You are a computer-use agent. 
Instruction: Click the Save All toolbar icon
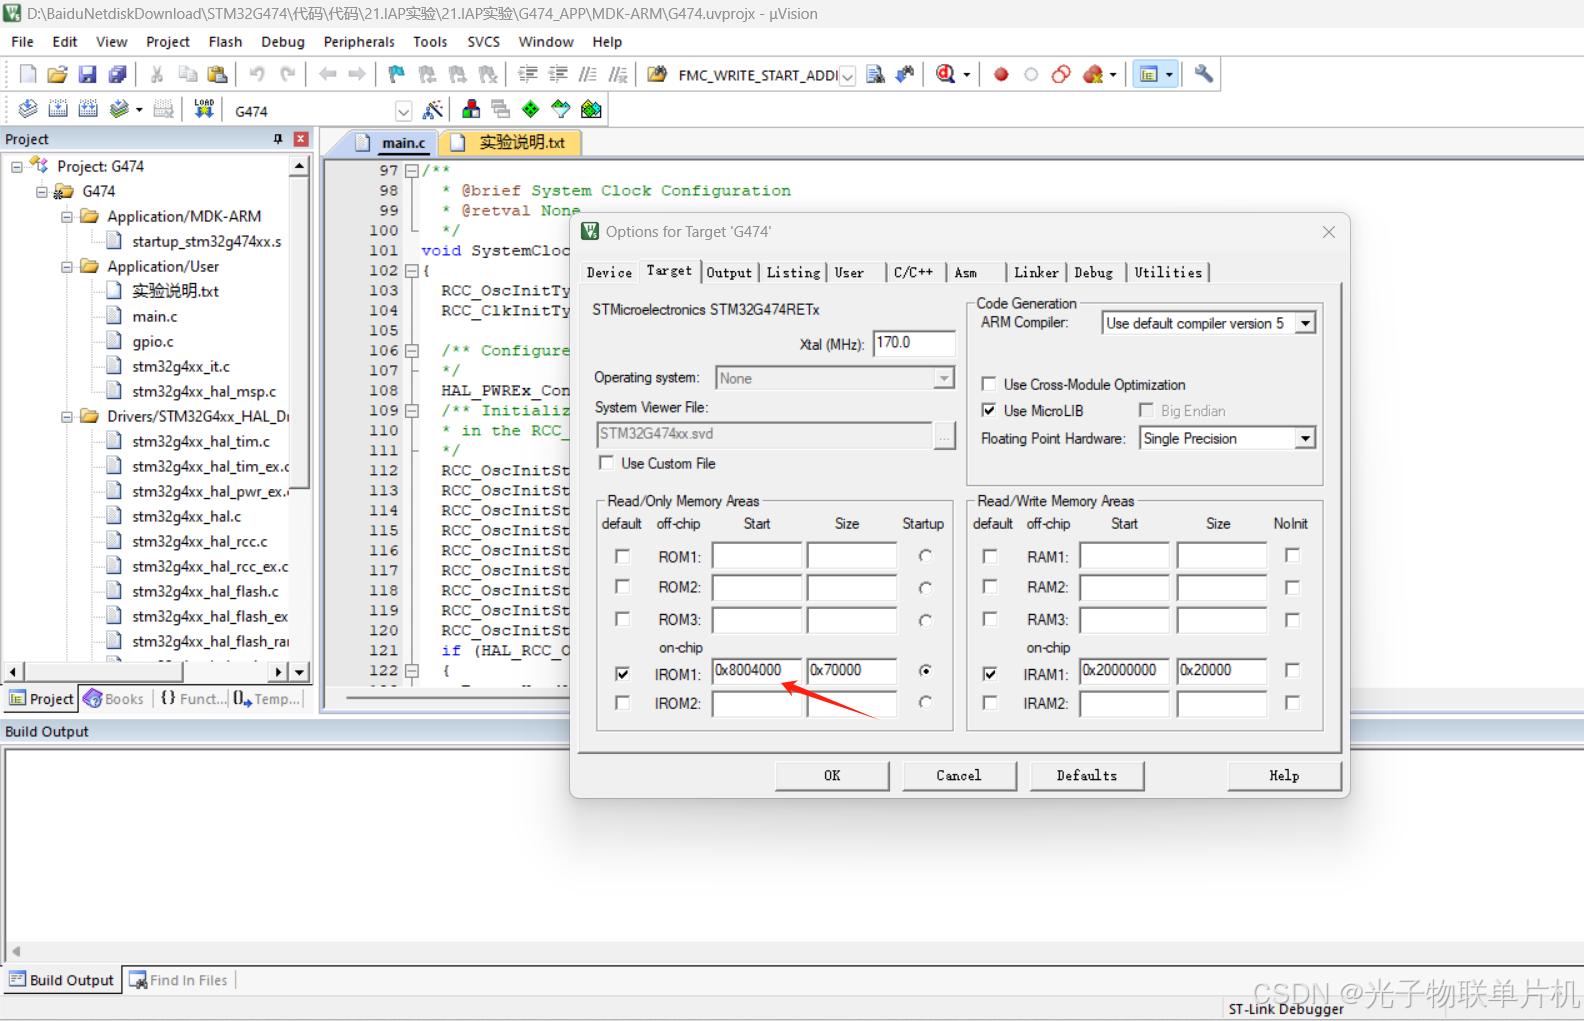(117, 74)
